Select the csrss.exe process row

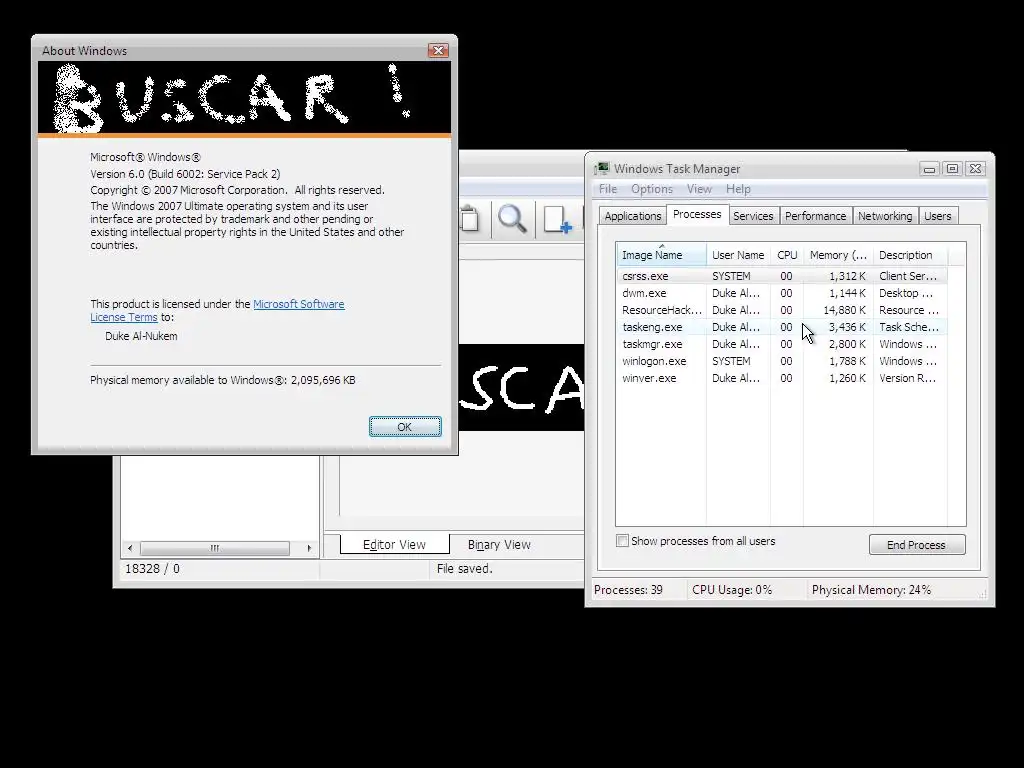(x=781, y=276)
